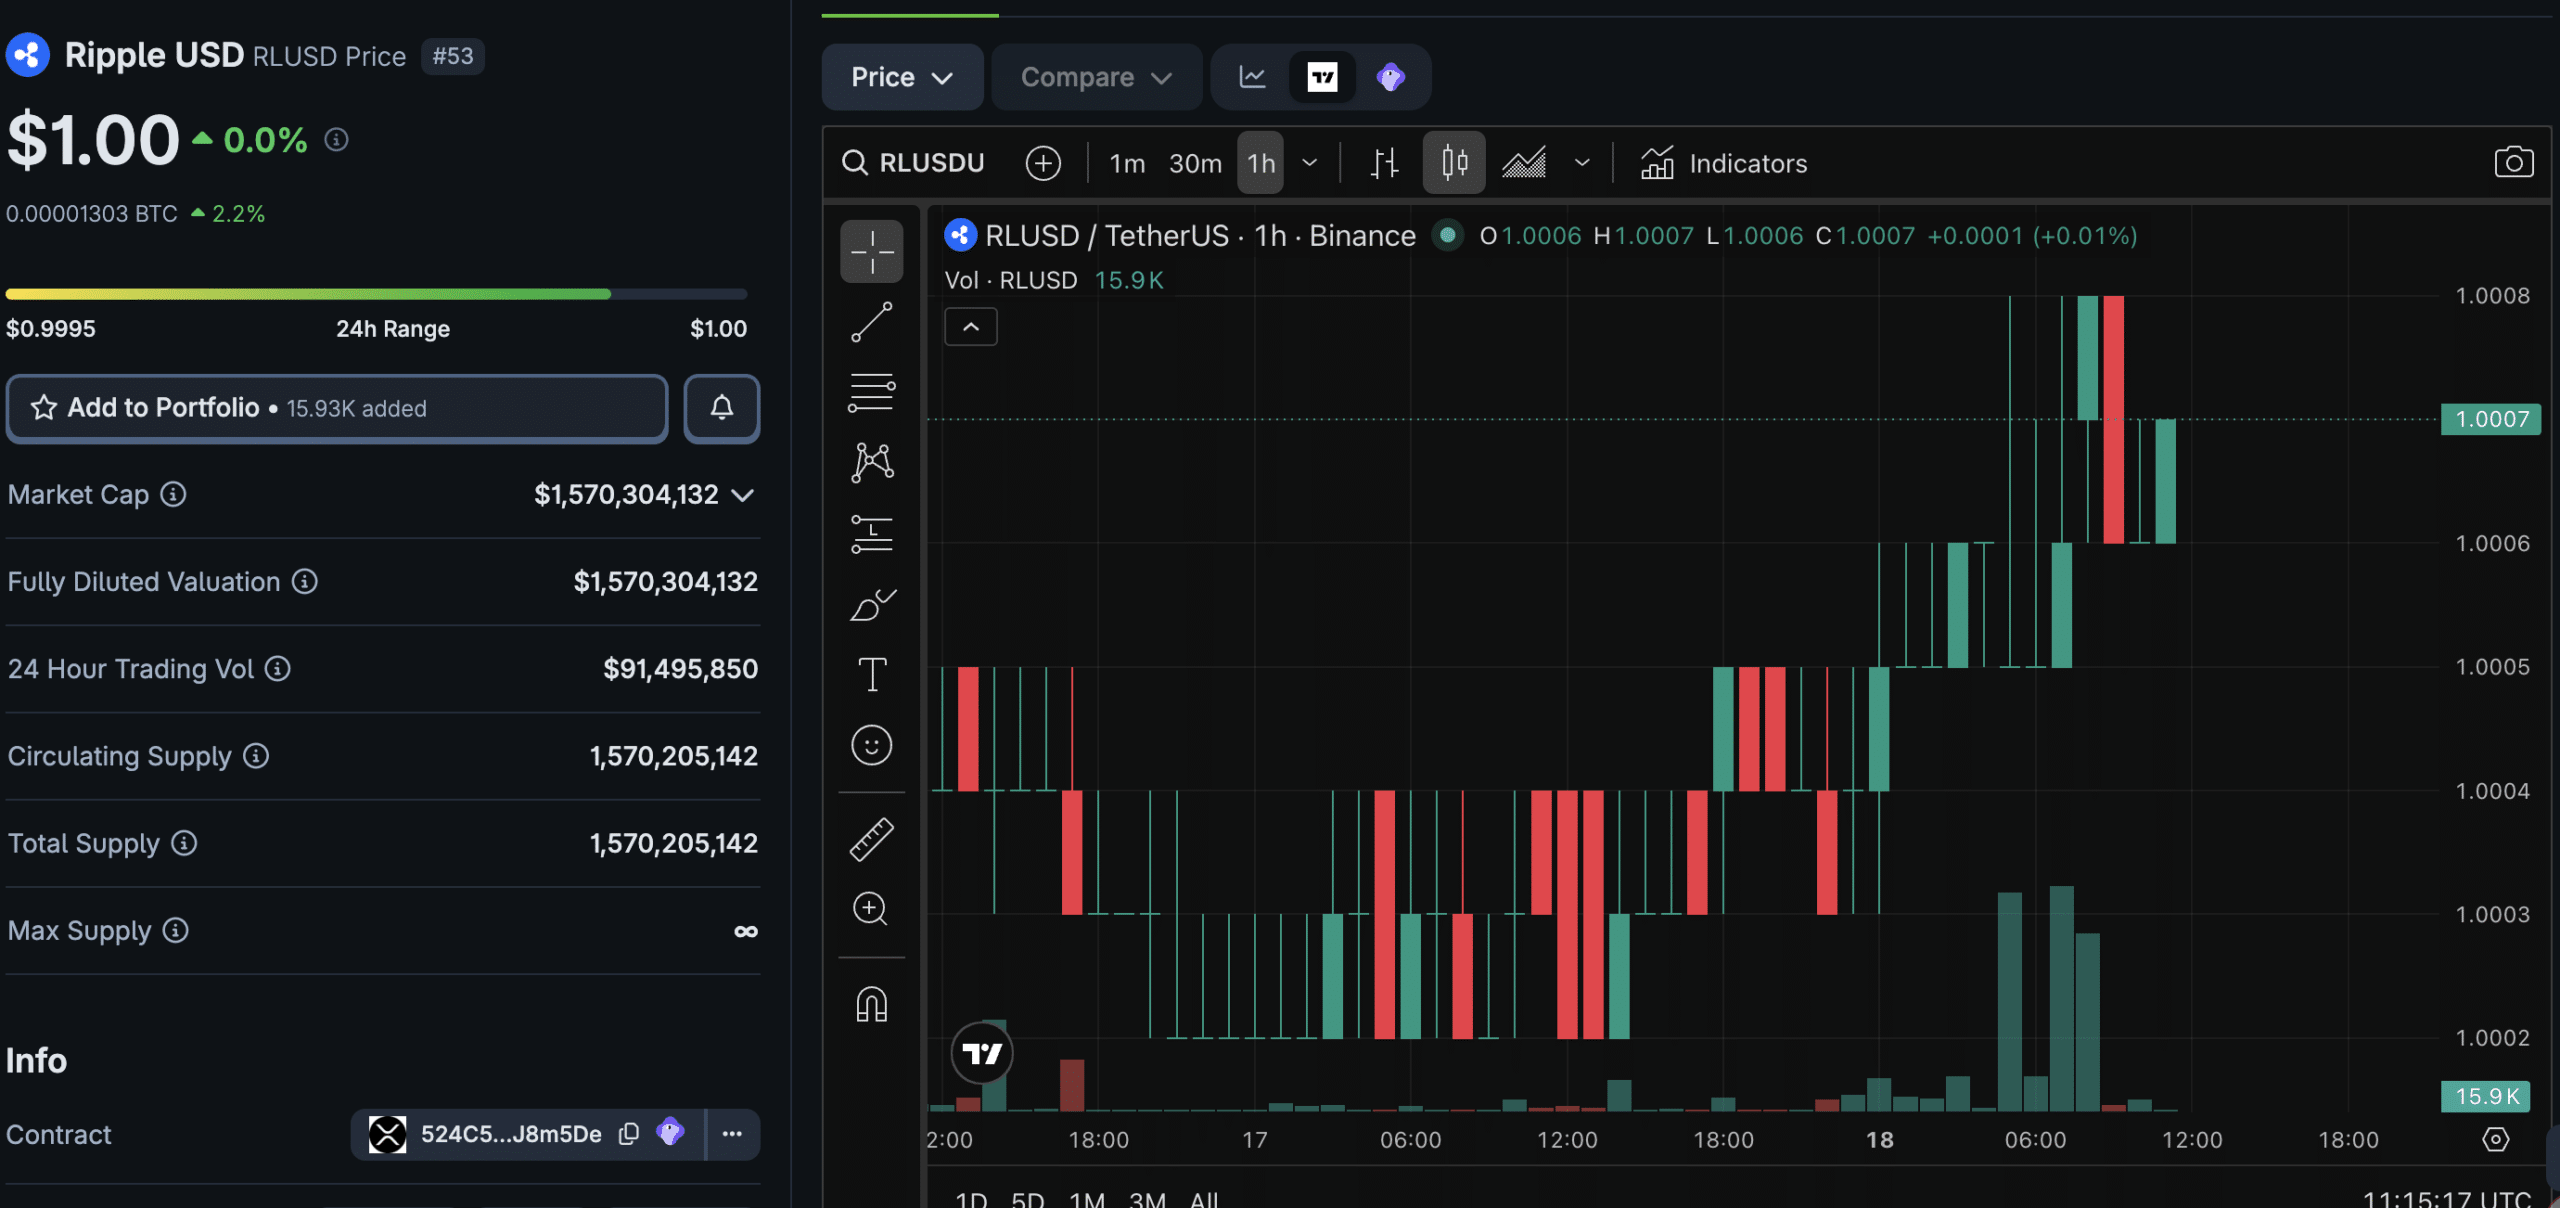Open the Indicators menu
Viewport: 2560px width, 1208px height.
(x=1724, y=163)
